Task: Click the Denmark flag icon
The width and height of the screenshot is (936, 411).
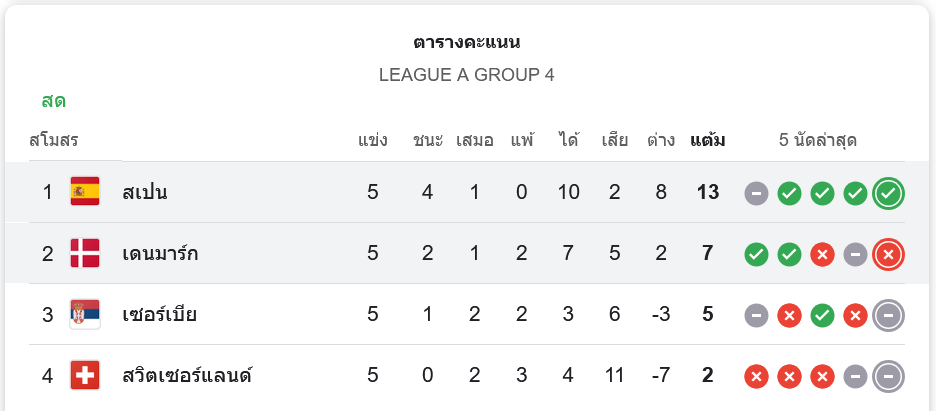Action: [x=85, y=253]
